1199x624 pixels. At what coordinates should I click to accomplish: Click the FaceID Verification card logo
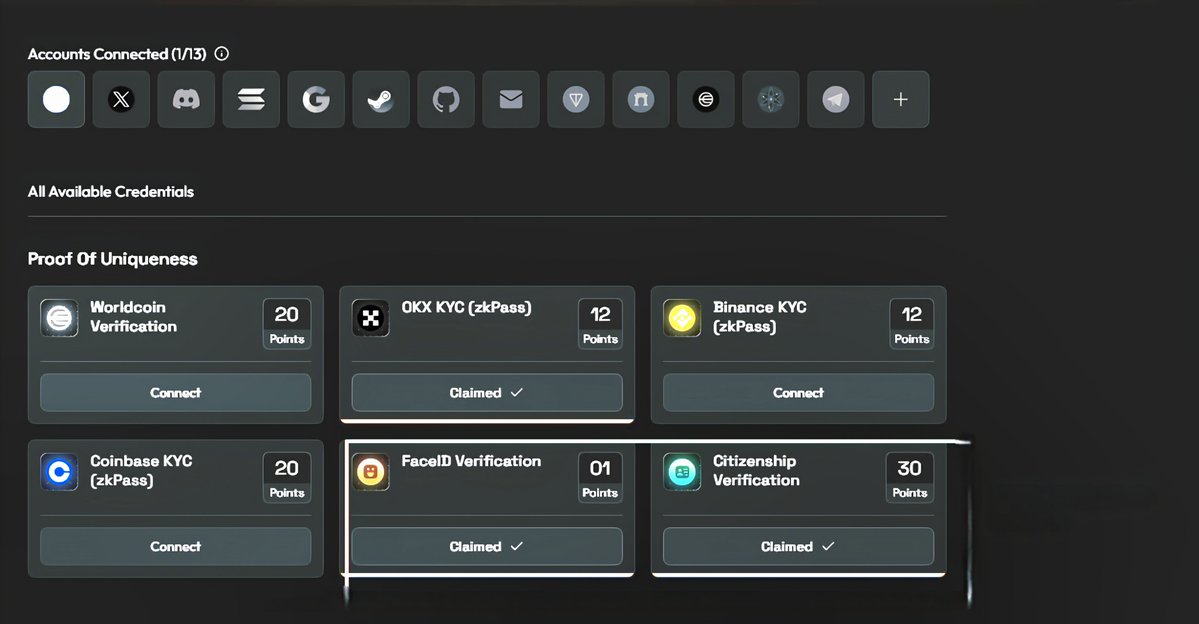tap(371, 471)
